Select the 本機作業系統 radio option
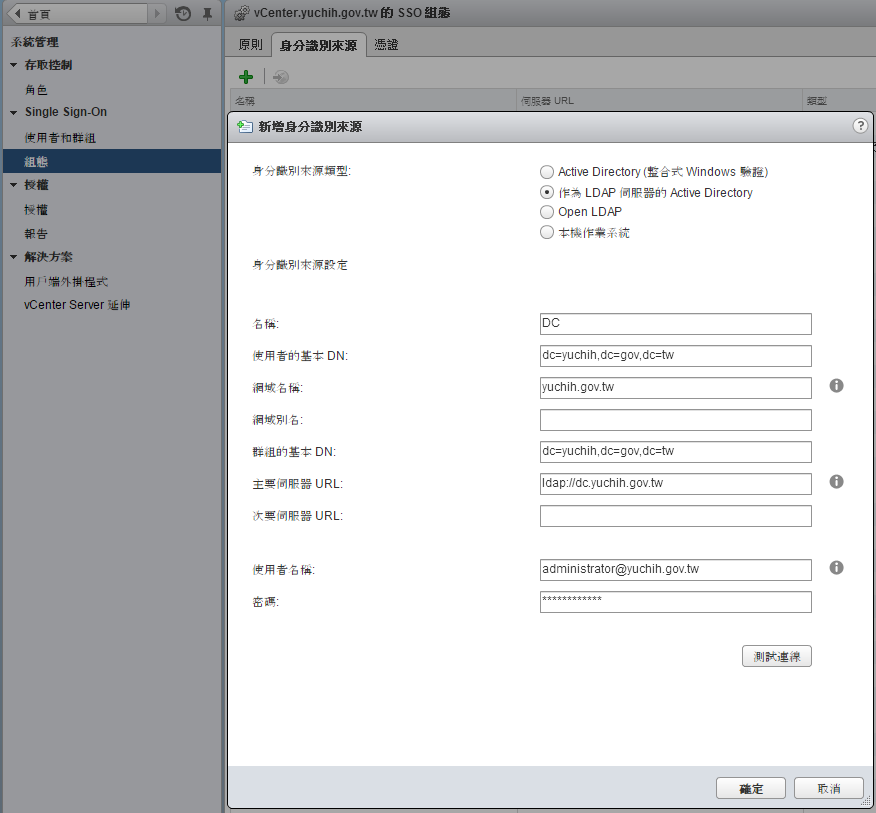 547,232
